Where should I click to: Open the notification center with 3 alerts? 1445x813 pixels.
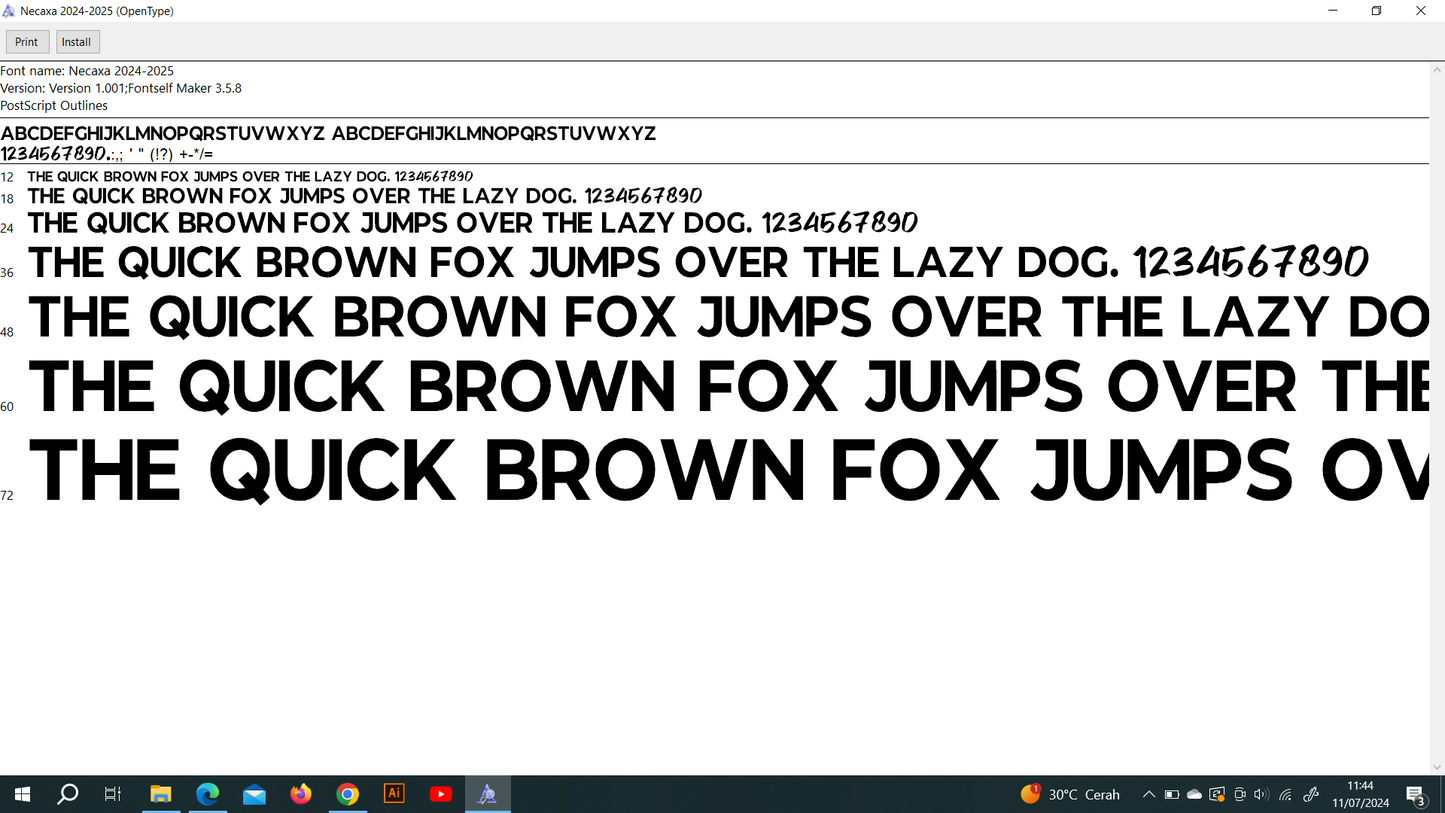coord(1416,795)
